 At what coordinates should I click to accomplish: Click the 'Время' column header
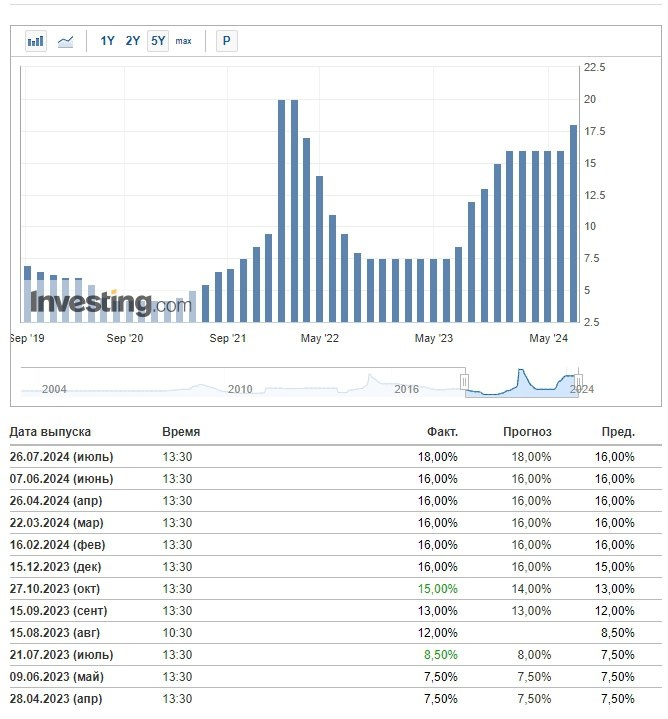(181, 432)
